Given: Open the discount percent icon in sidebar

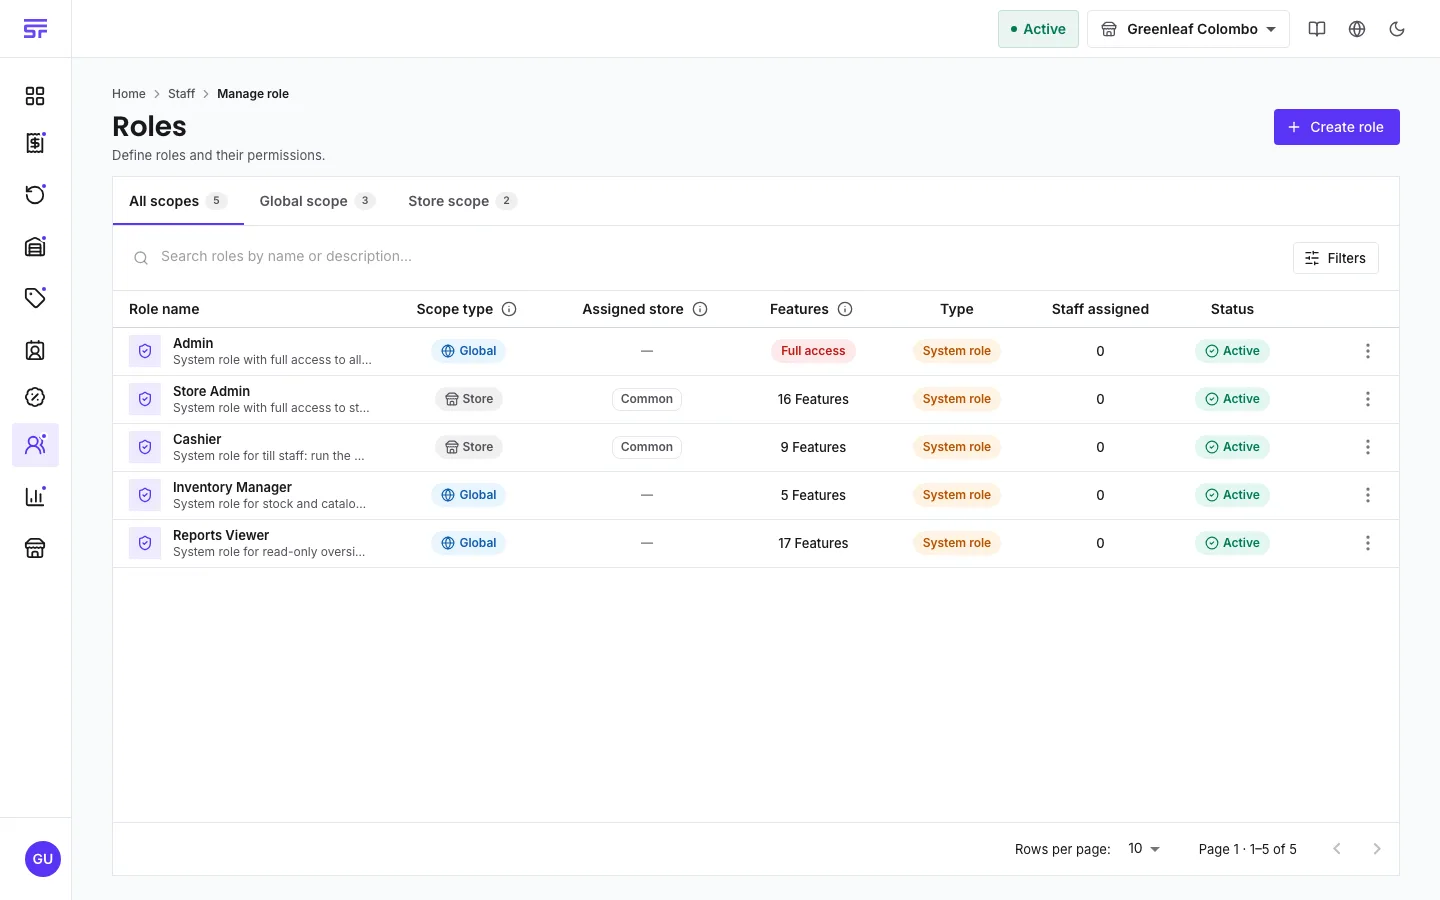Looking at the screenshot, I should (35, 397).
